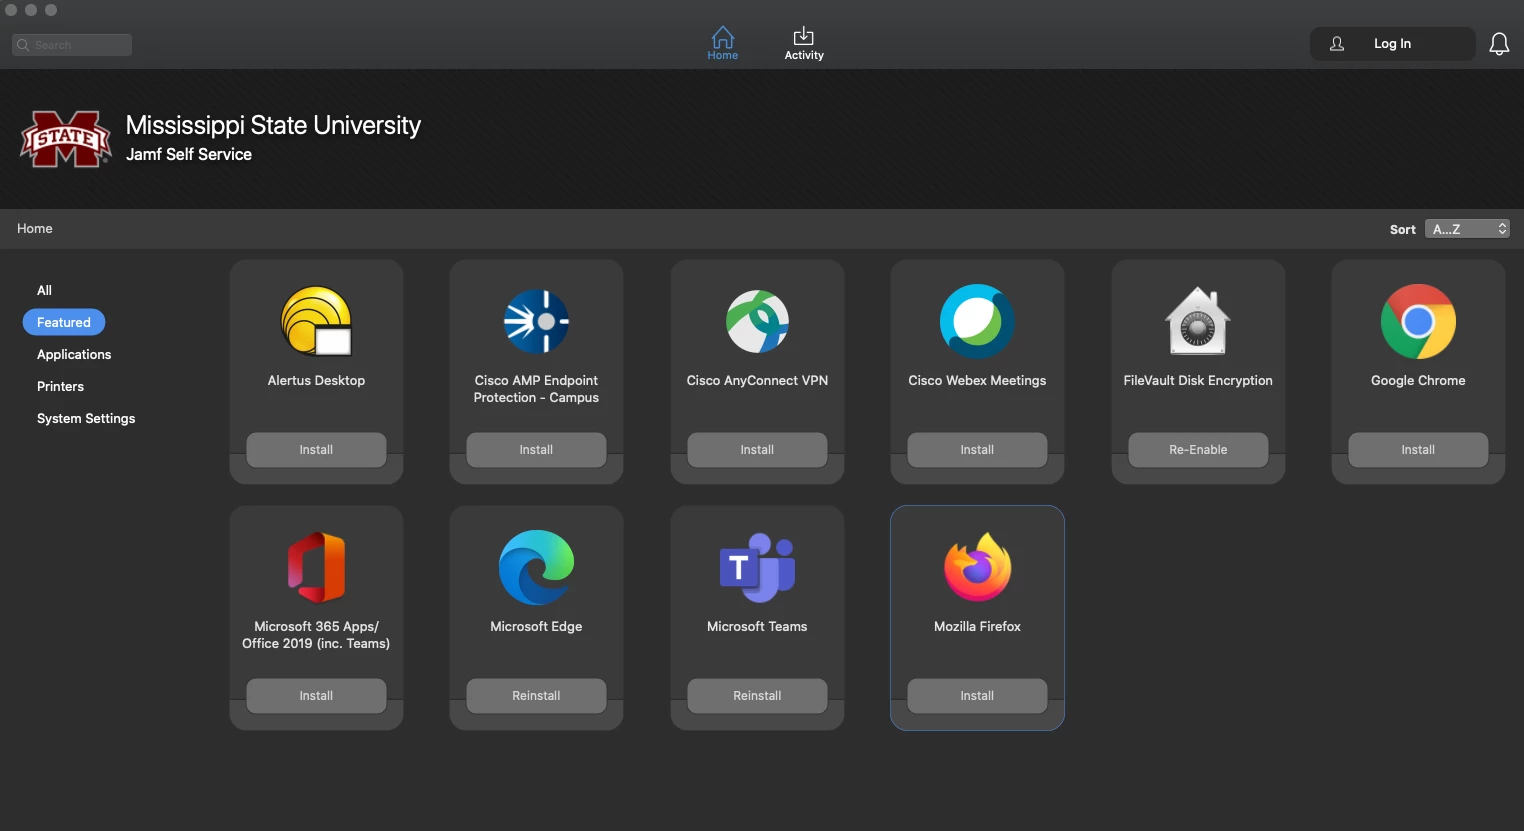Viewport: 1524px width, 831px height.
Task: Install Cisco AnyConnect VPN
Action: pyautogui.click(x=757, y=450)
